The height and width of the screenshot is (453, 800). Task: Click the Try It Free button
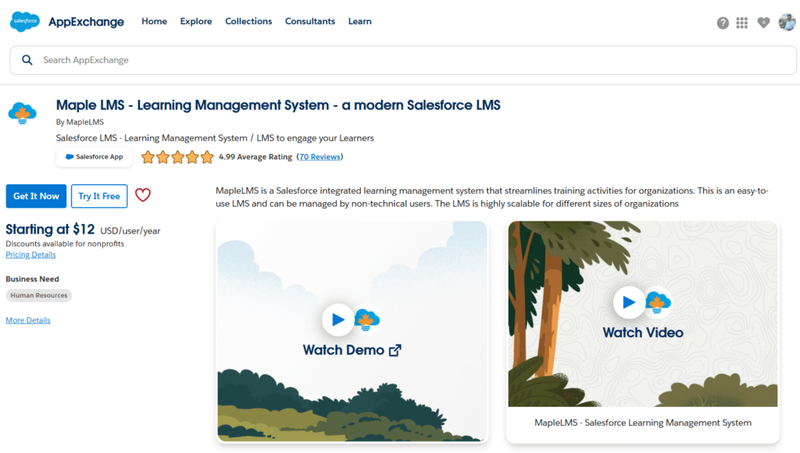[x=99, y=196]
